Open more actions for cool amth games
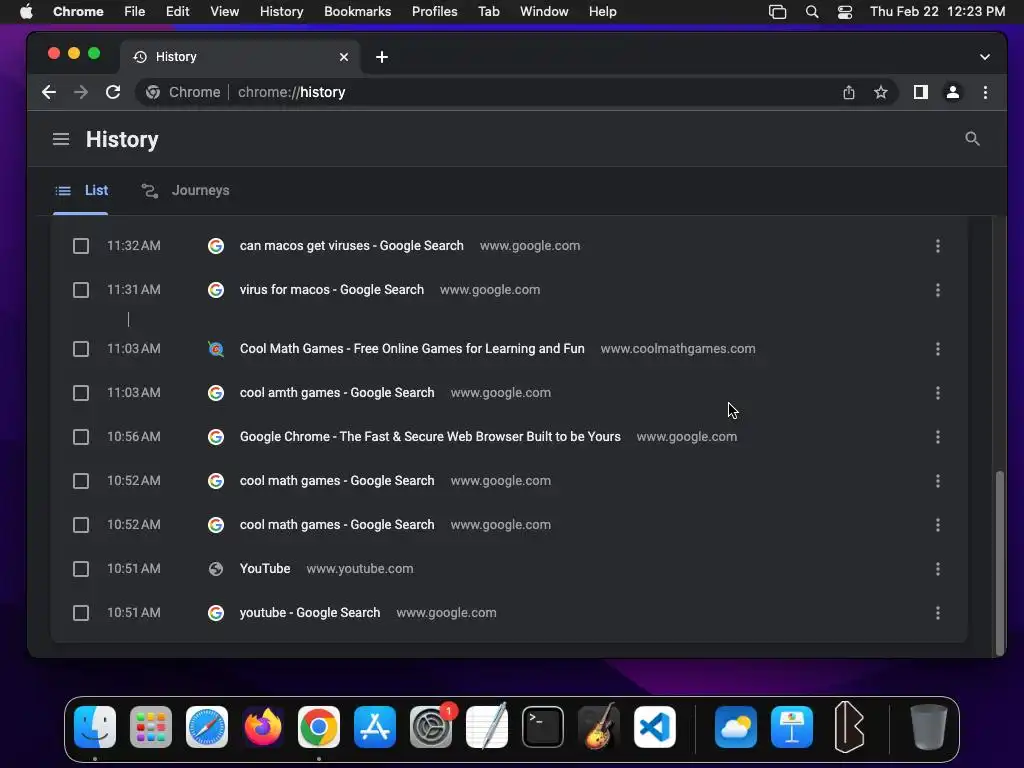The width and height of the screenshot is (1024, 768). pyautogui.click(x=938, y=393)
